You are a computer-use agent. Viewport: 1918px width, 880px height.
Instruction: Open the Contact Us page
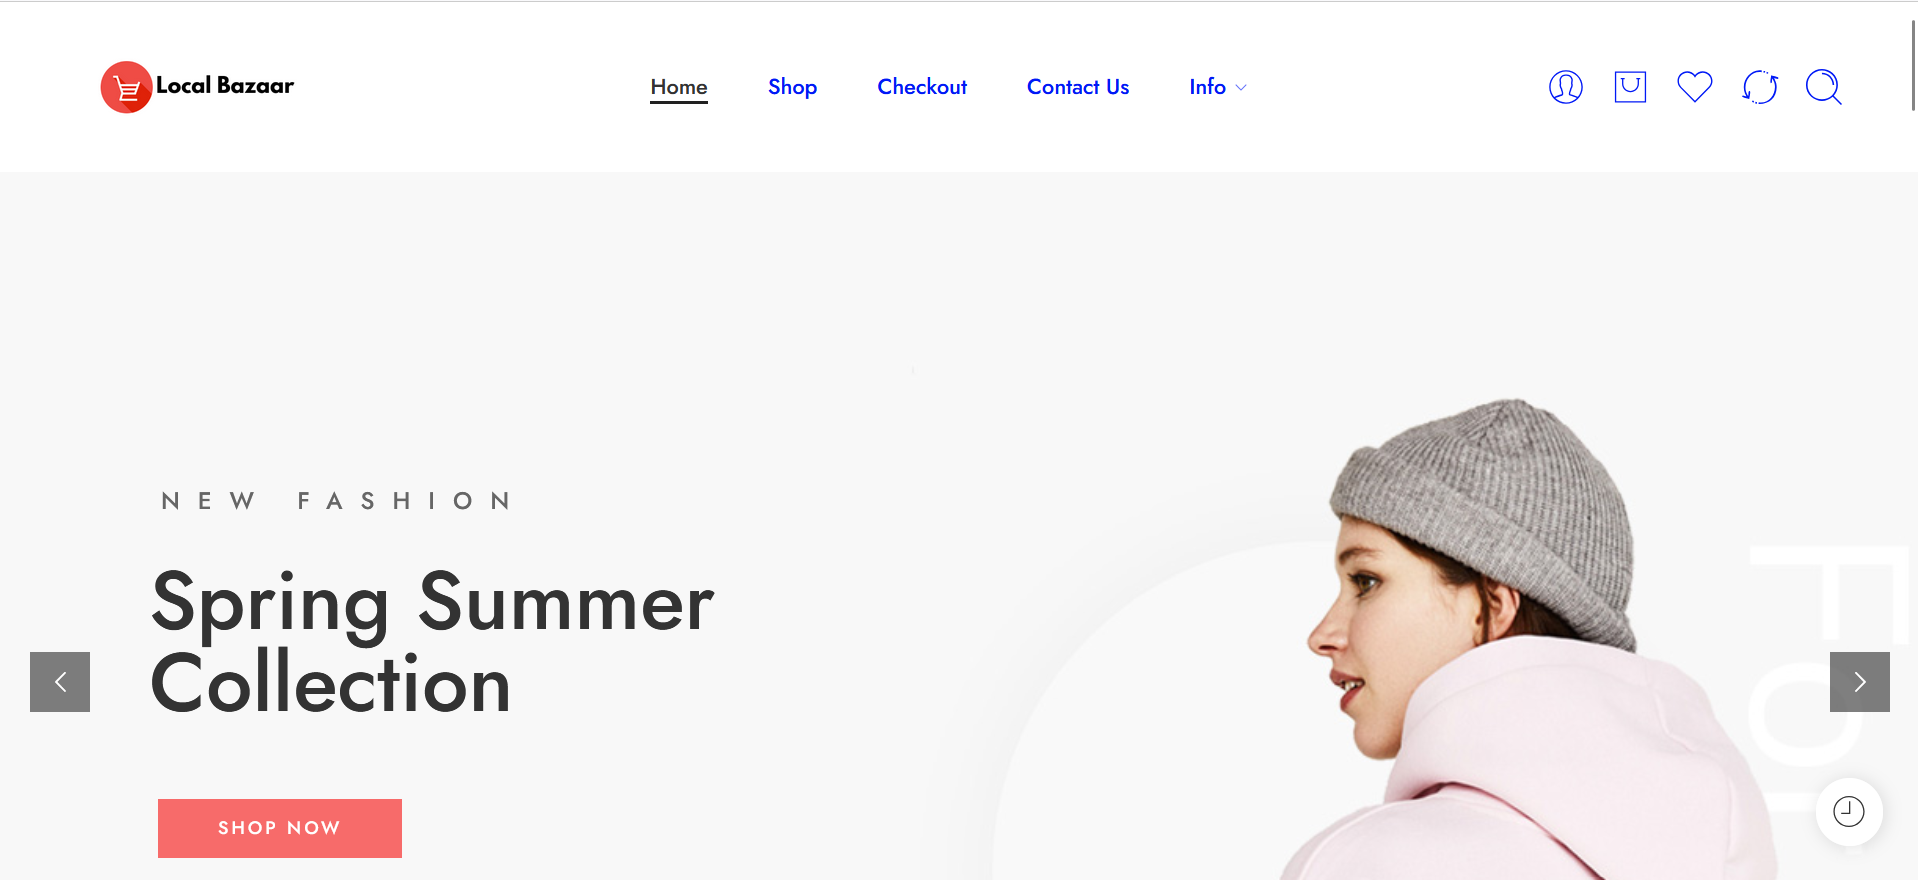click(1078, 87)
